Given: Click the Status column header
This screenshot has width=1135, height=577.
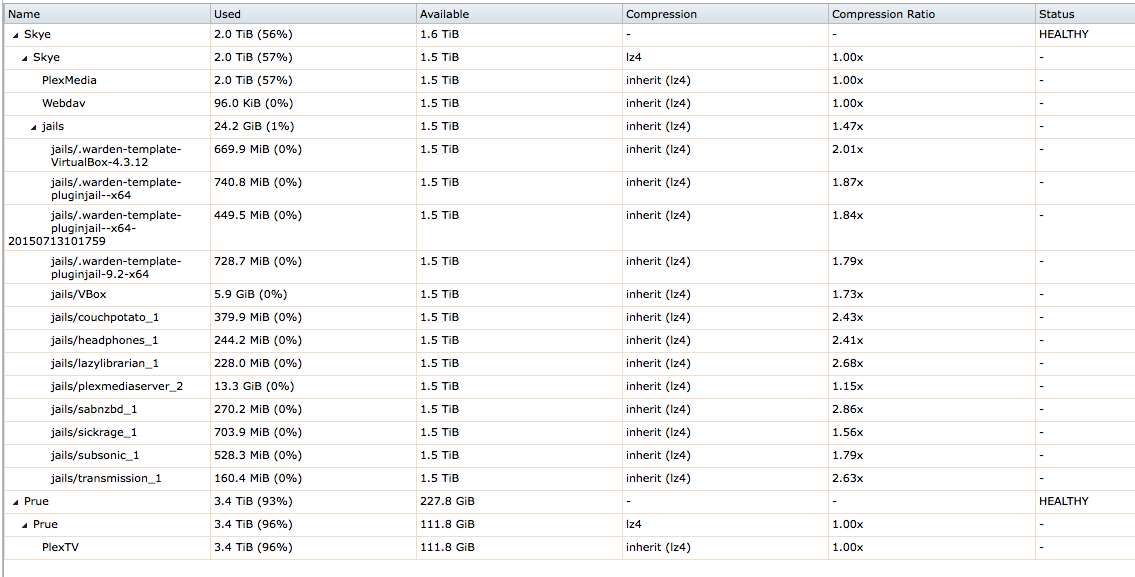Looking at the screenshot, I should pyautogui.click(x=1084, y=14).
